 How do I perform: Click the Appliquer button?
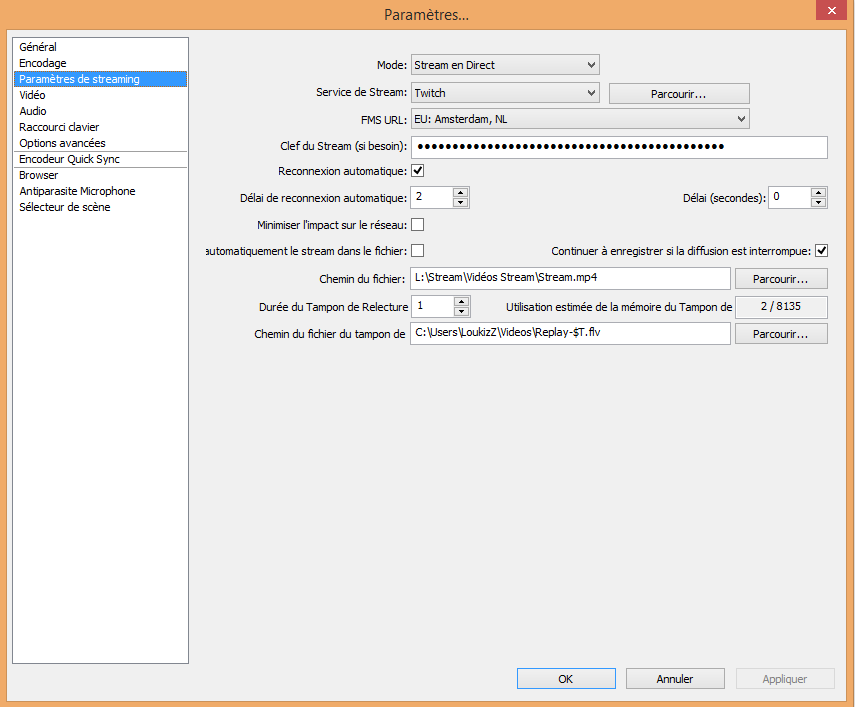[x=785, y=679]
